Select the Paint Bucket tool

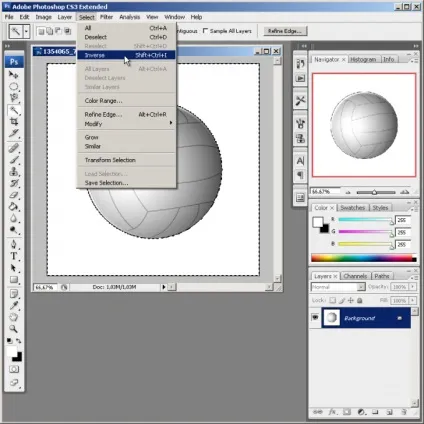tap(14, 207)
